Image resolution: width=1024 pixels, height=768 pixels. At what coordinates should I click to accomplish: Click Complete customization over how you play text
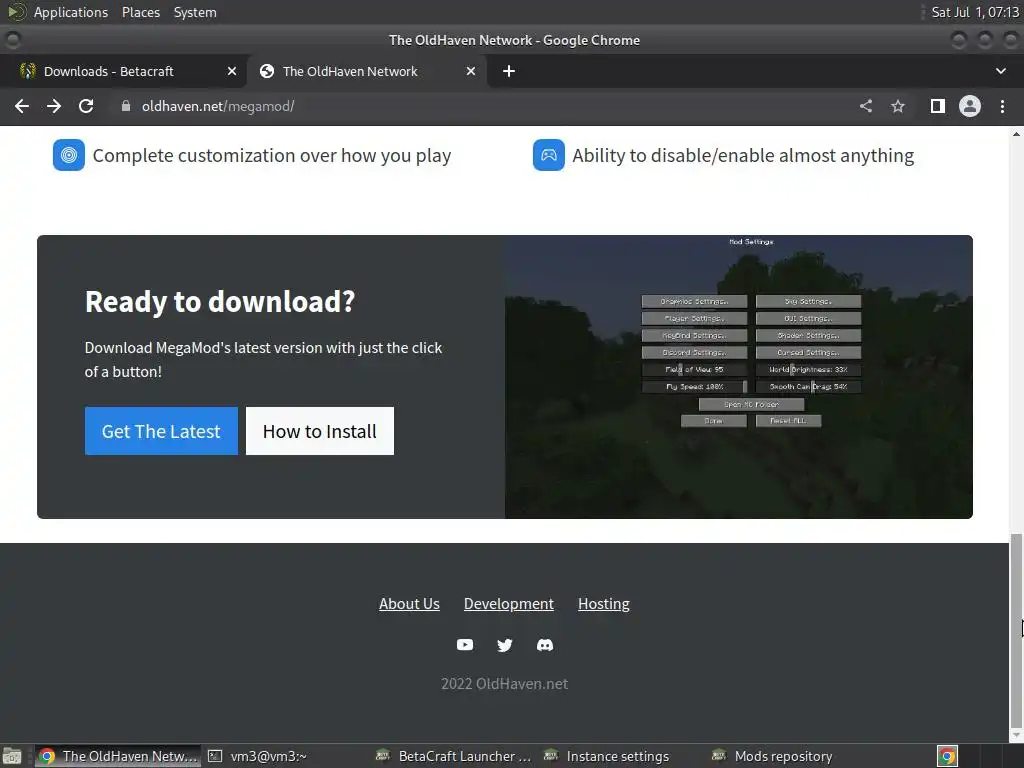coord(272,156)
